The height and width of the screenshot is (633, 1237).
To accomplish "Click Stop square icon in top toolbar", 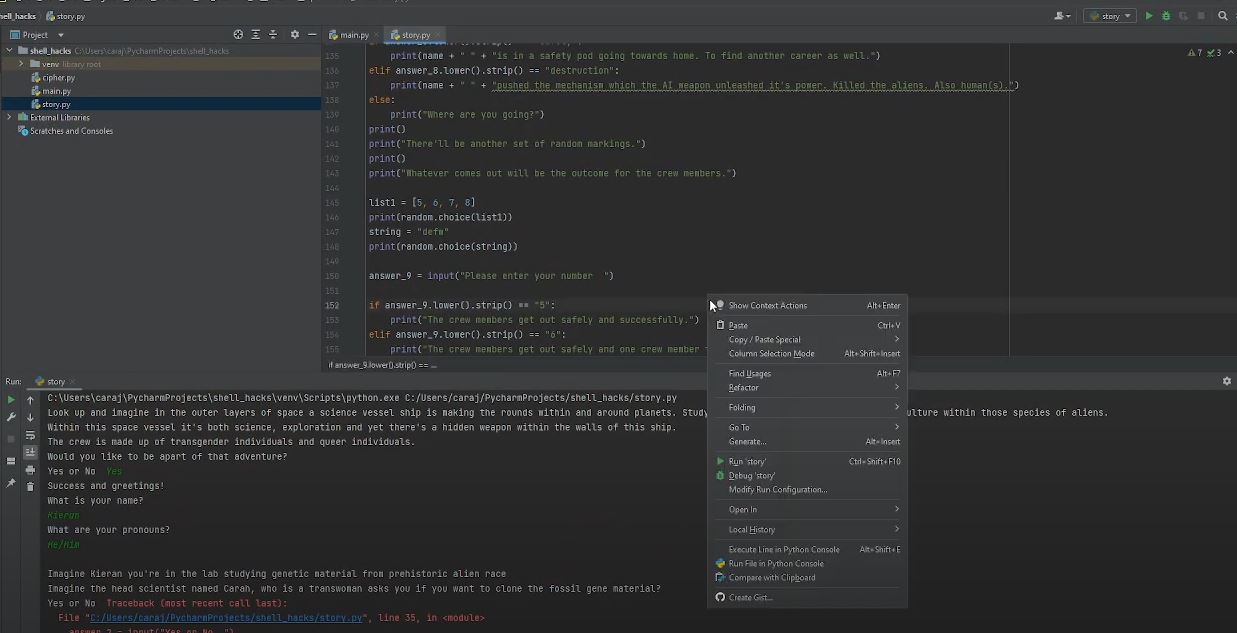I will click(x=1201, y=16).
